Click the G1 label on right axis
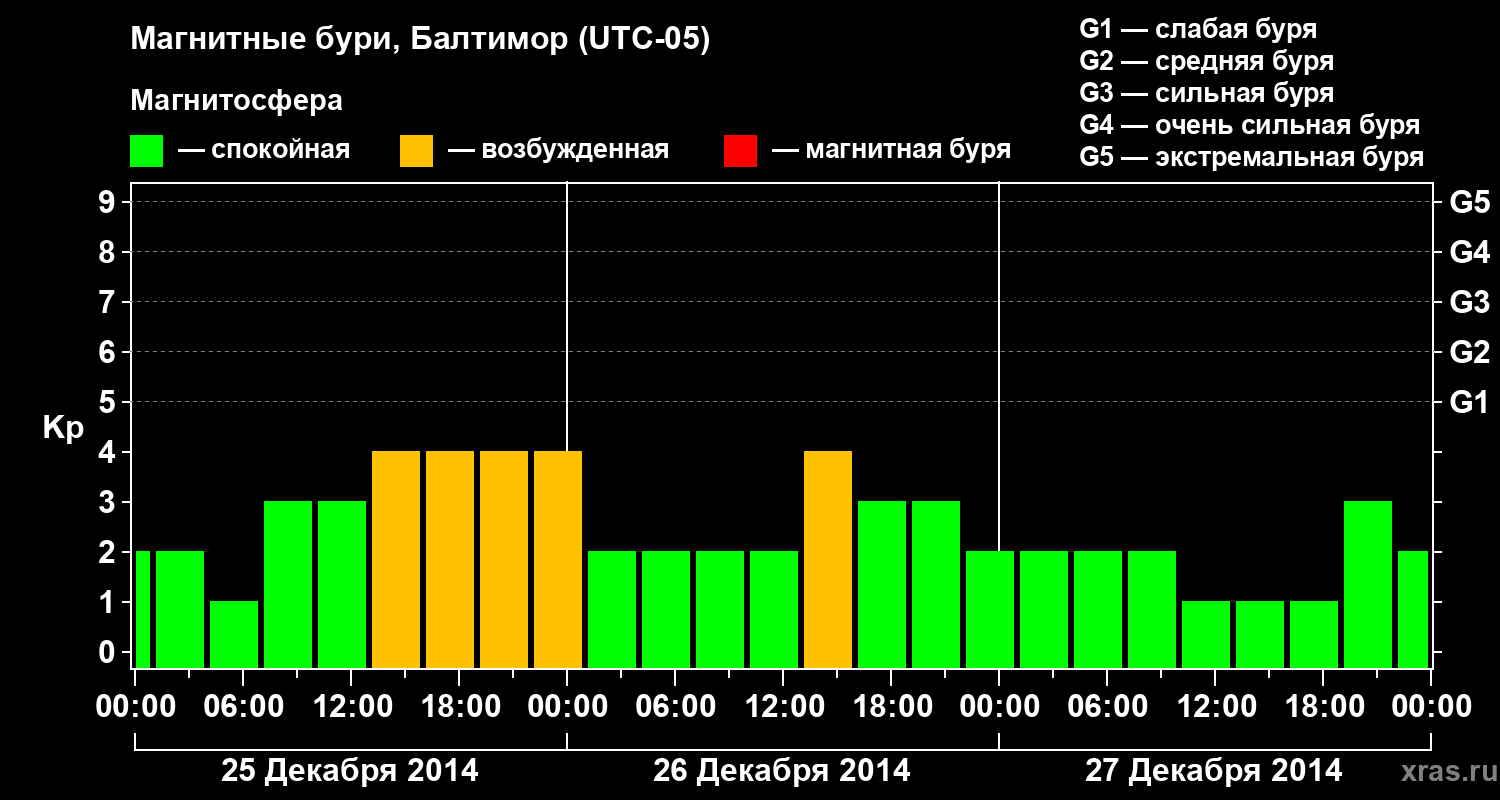This screenshot has width=1500, height=800. (x=1469, y=403)
